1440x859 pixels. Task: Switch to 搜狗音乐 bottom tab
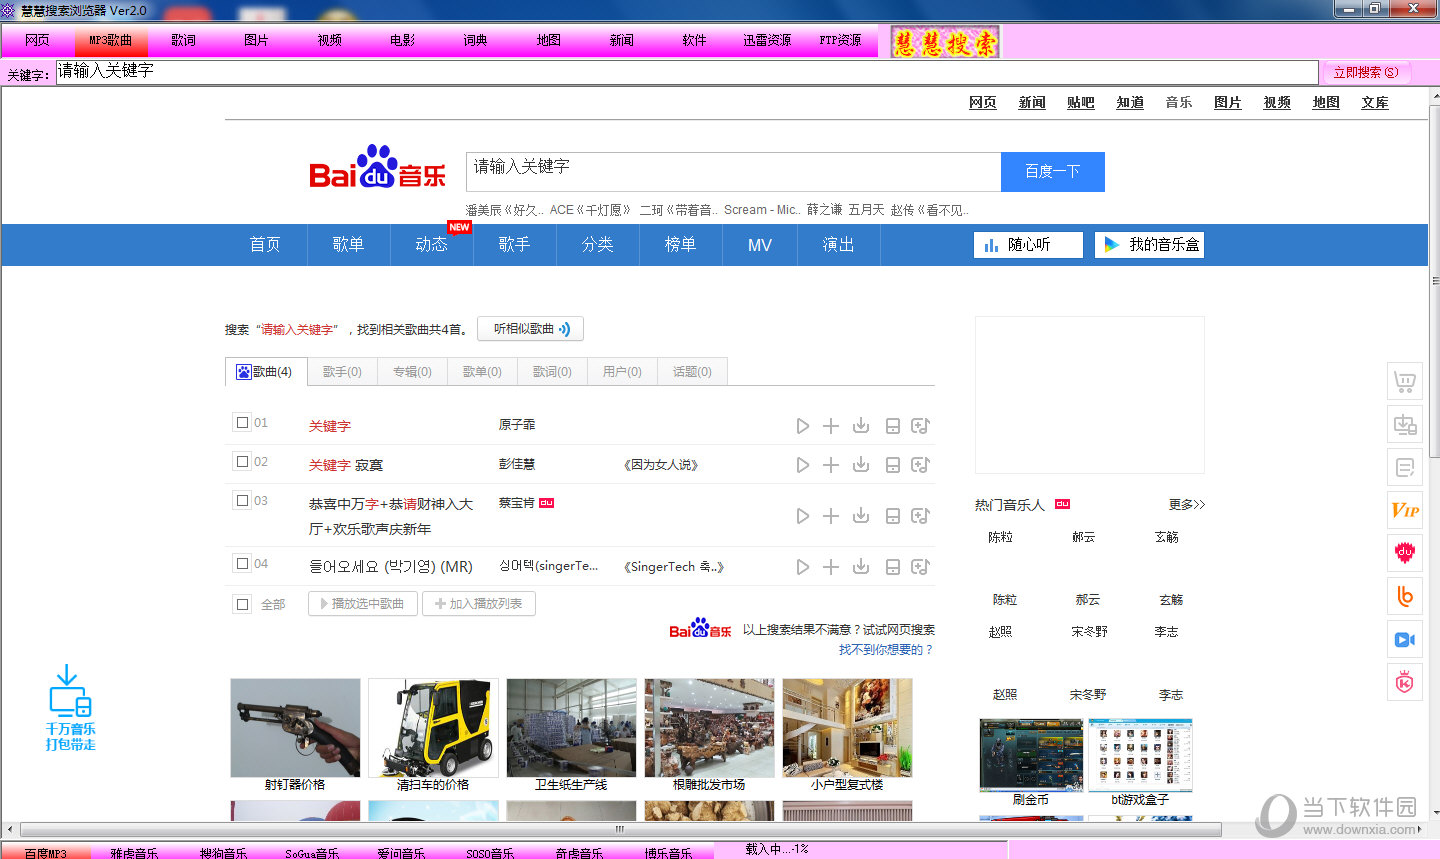click(224, 852)
